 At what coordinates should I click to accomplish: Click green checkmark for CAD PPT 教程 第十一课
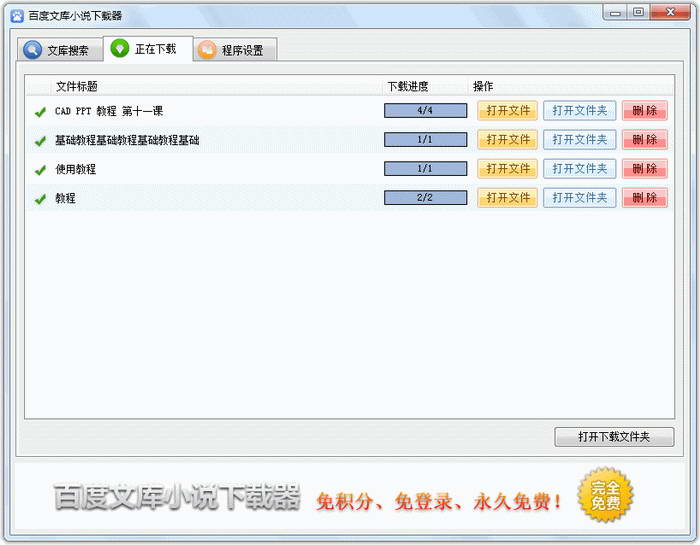(40, 112)
